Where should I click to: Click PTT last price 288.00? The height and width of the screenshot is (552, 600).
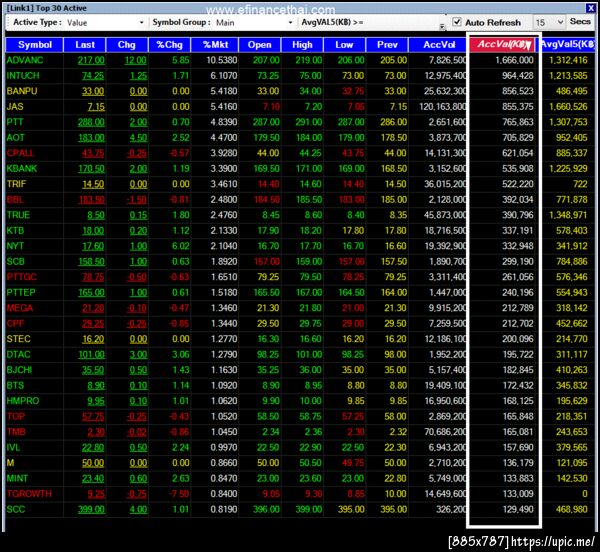pos(91,122)
